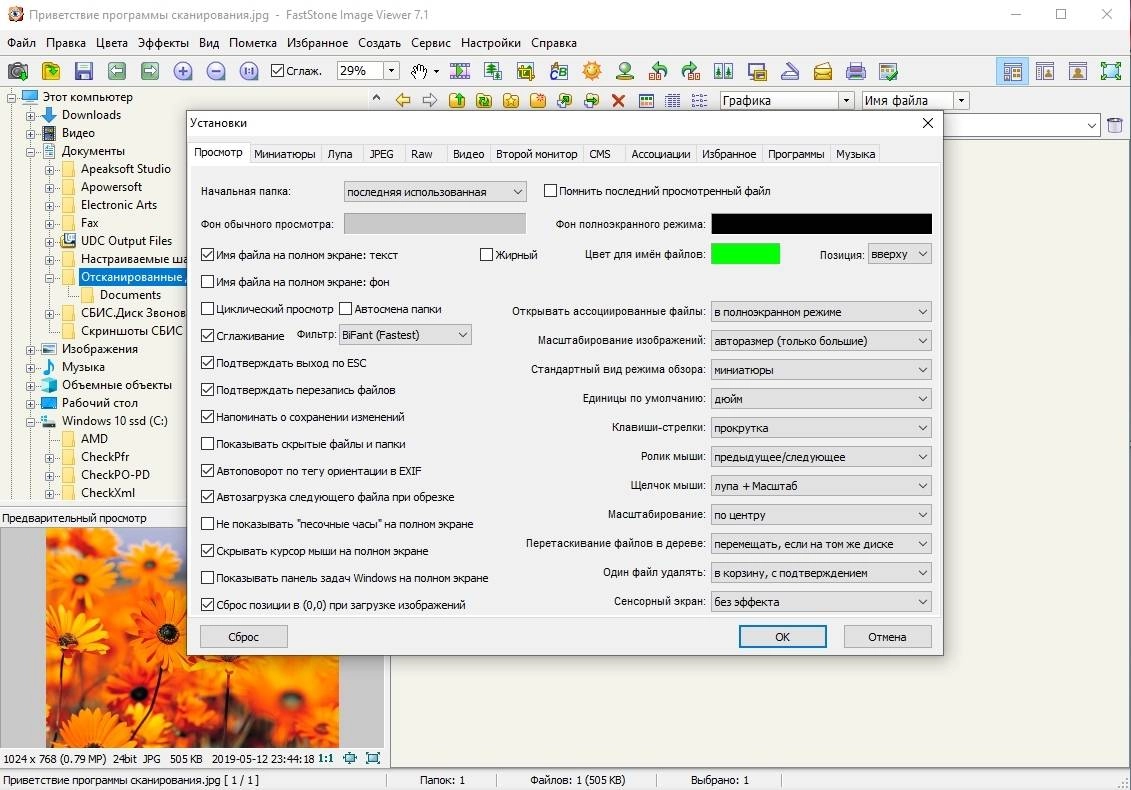Click the acquire images camera icon
The width and height of the screenshot is (1131, 790).
tap(18, 71)
